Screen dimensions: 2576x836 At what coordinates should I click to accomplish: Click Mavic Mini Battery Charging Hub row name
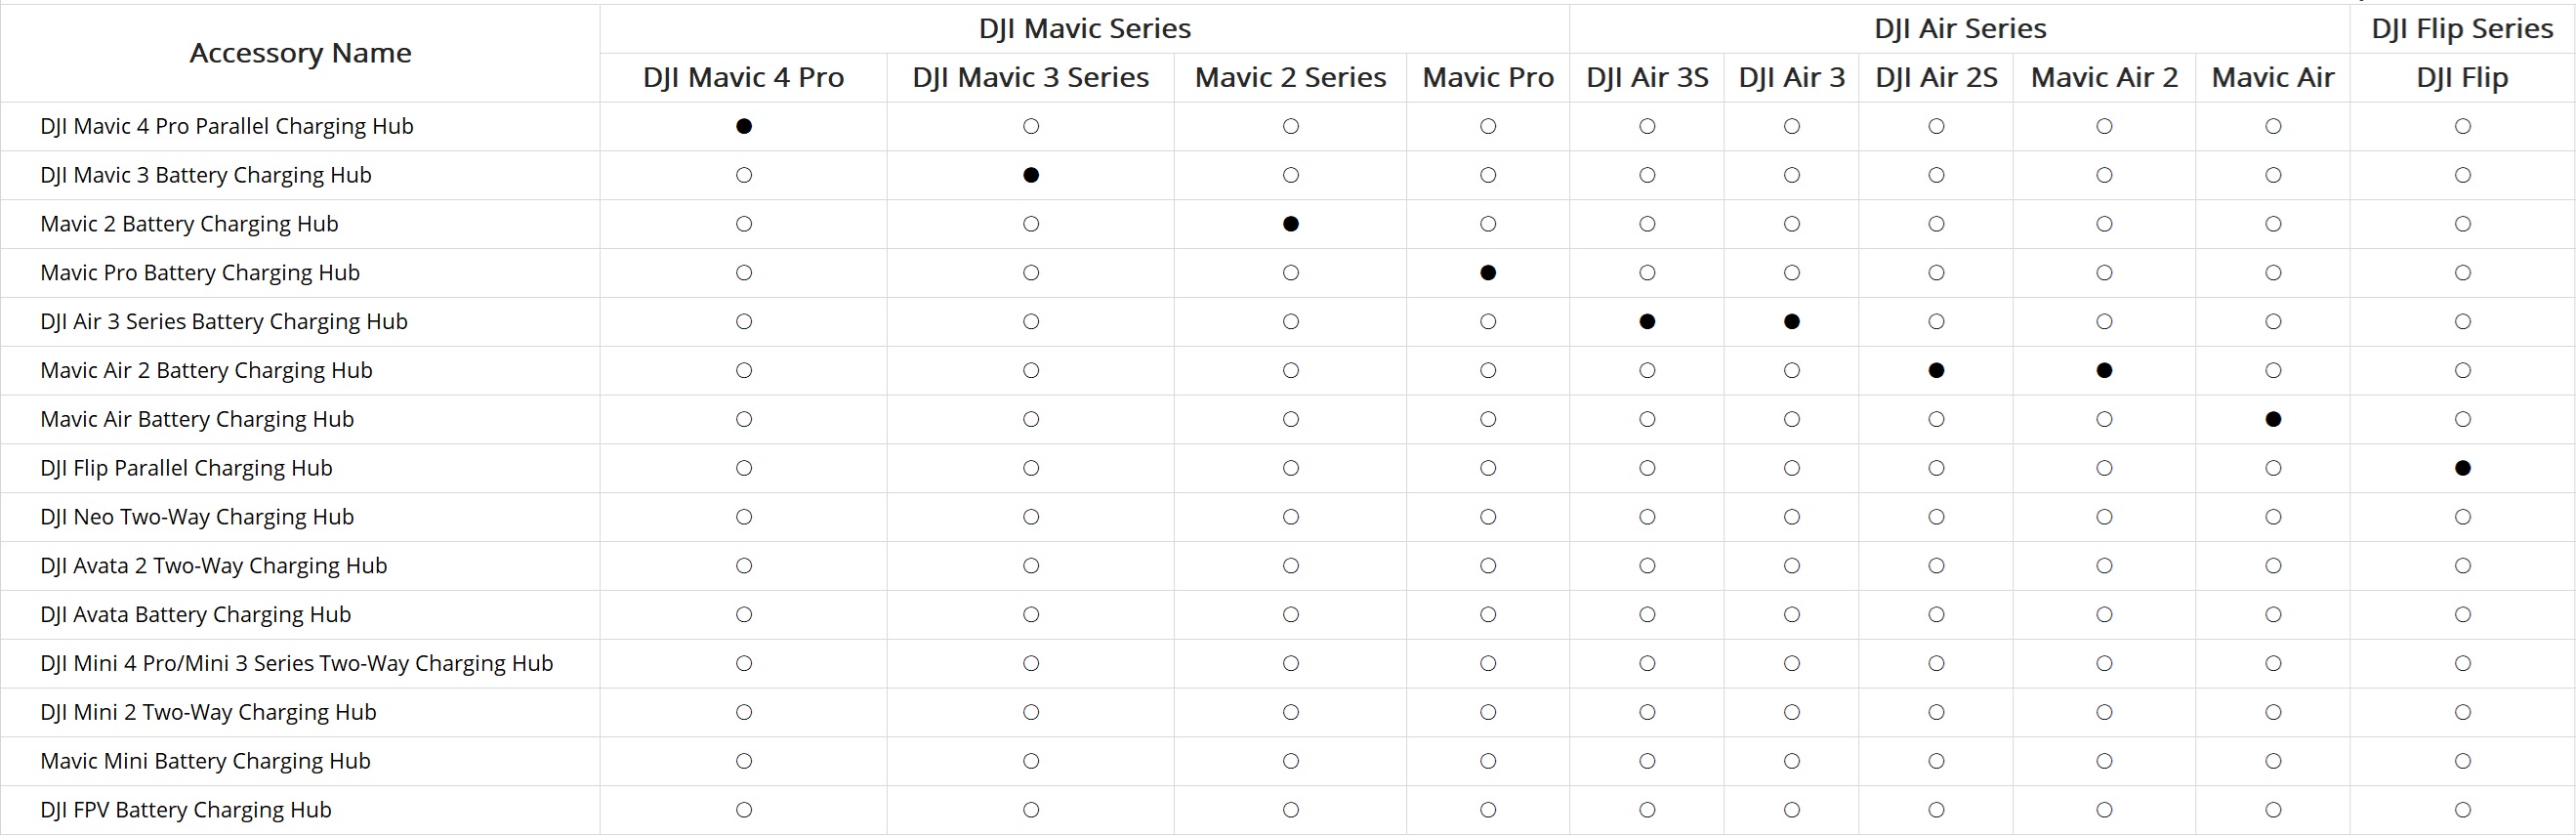[x=205, y=761]
